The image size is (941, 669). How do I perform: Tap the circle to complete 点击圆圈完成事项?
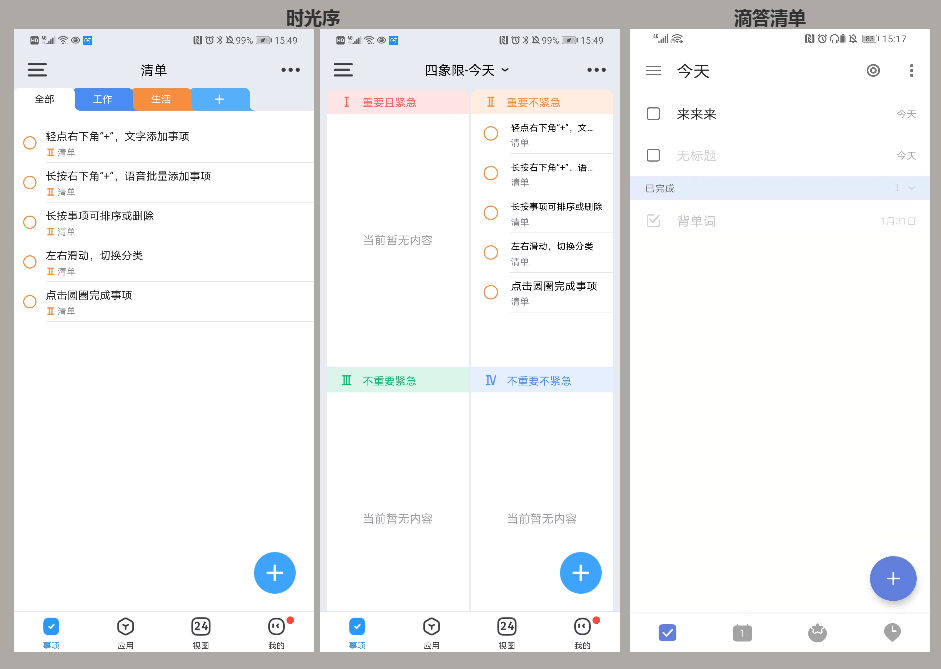[29, 301]
